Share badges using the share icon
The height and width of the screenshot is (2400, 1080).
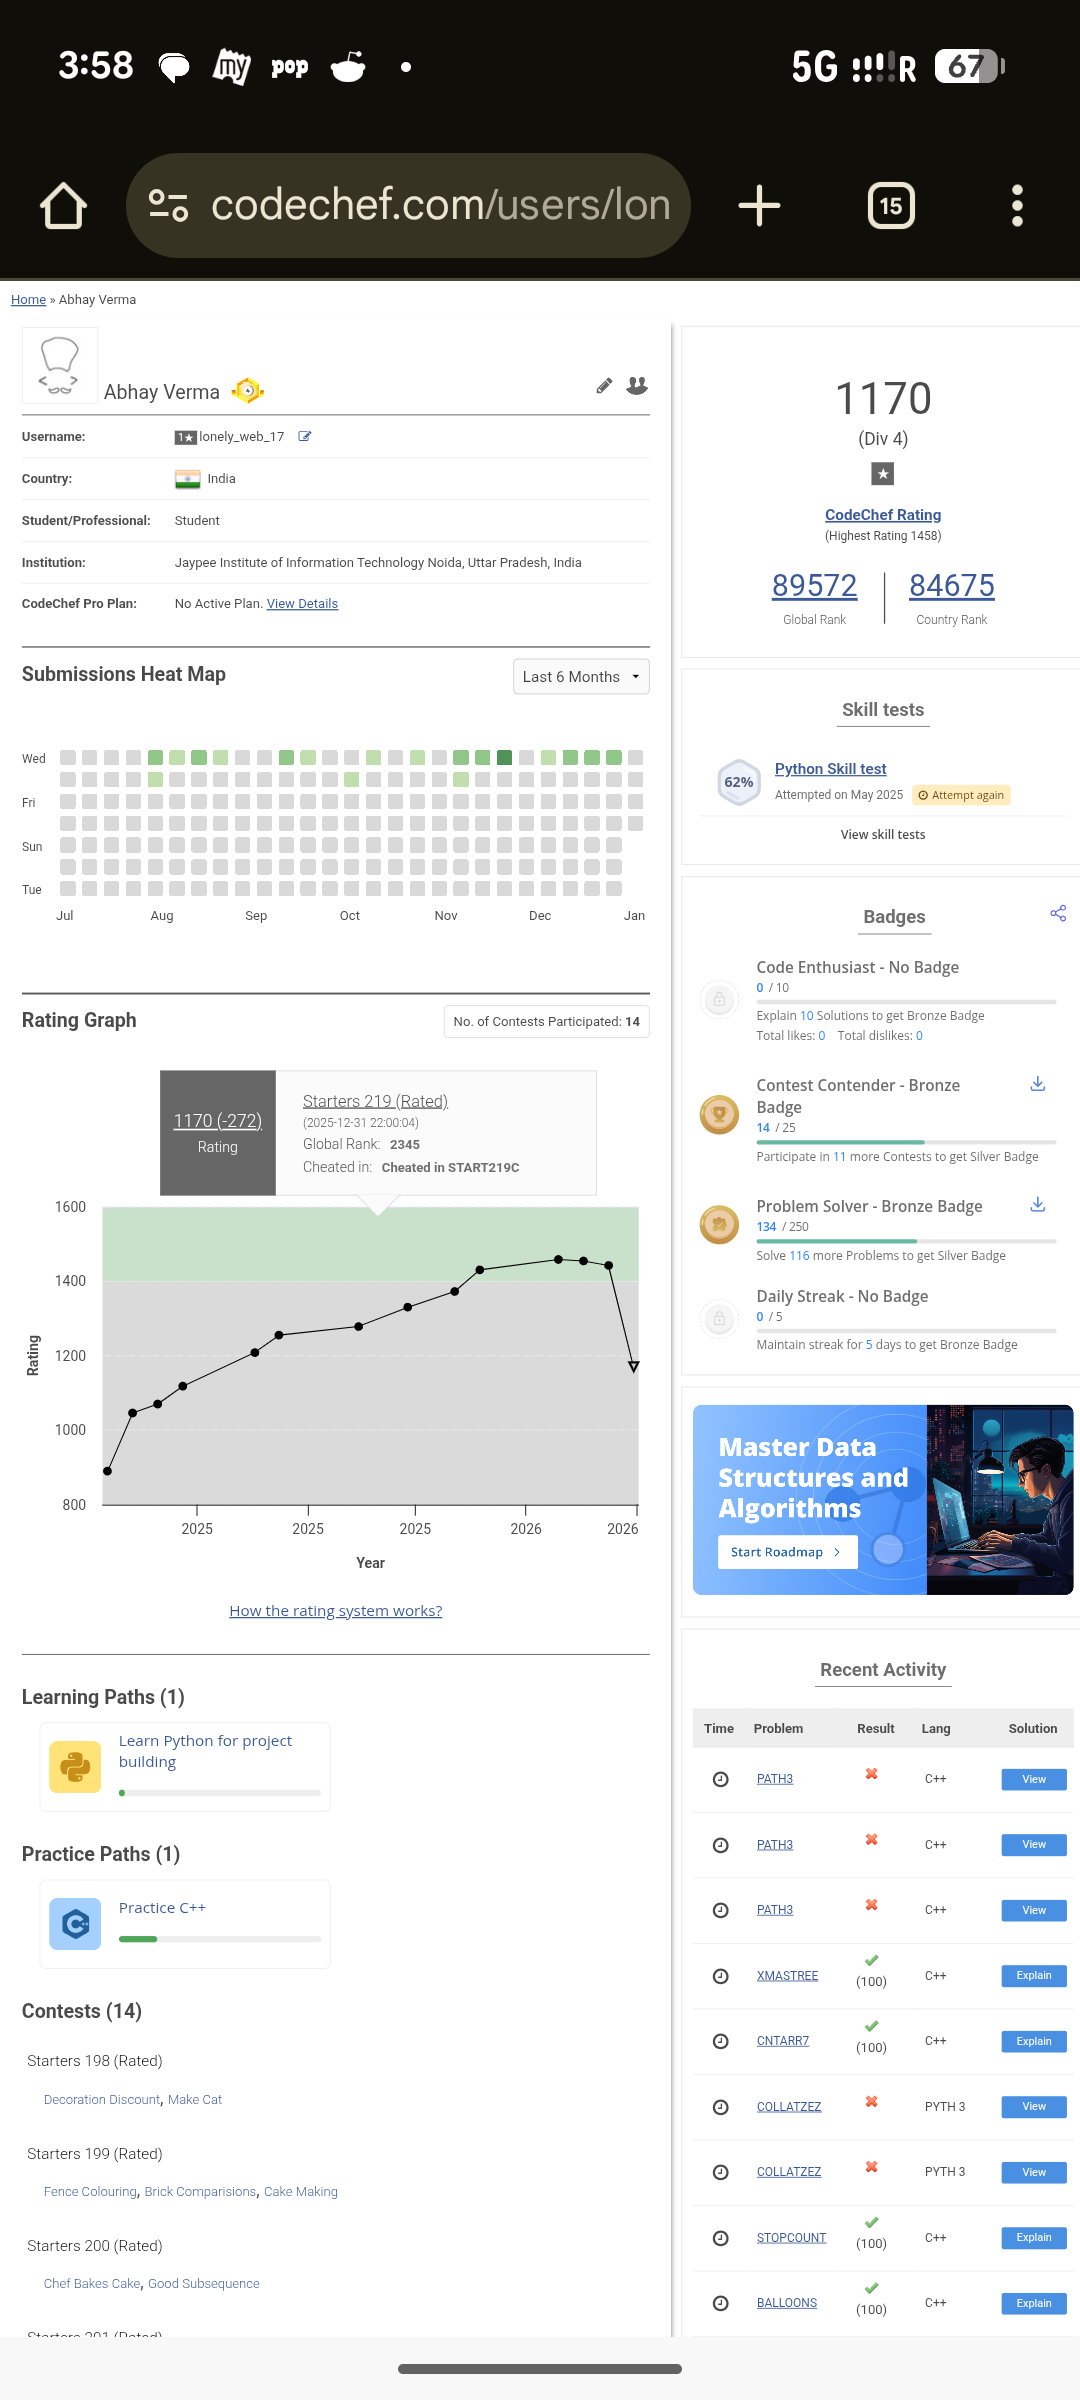click(1058, 913)
